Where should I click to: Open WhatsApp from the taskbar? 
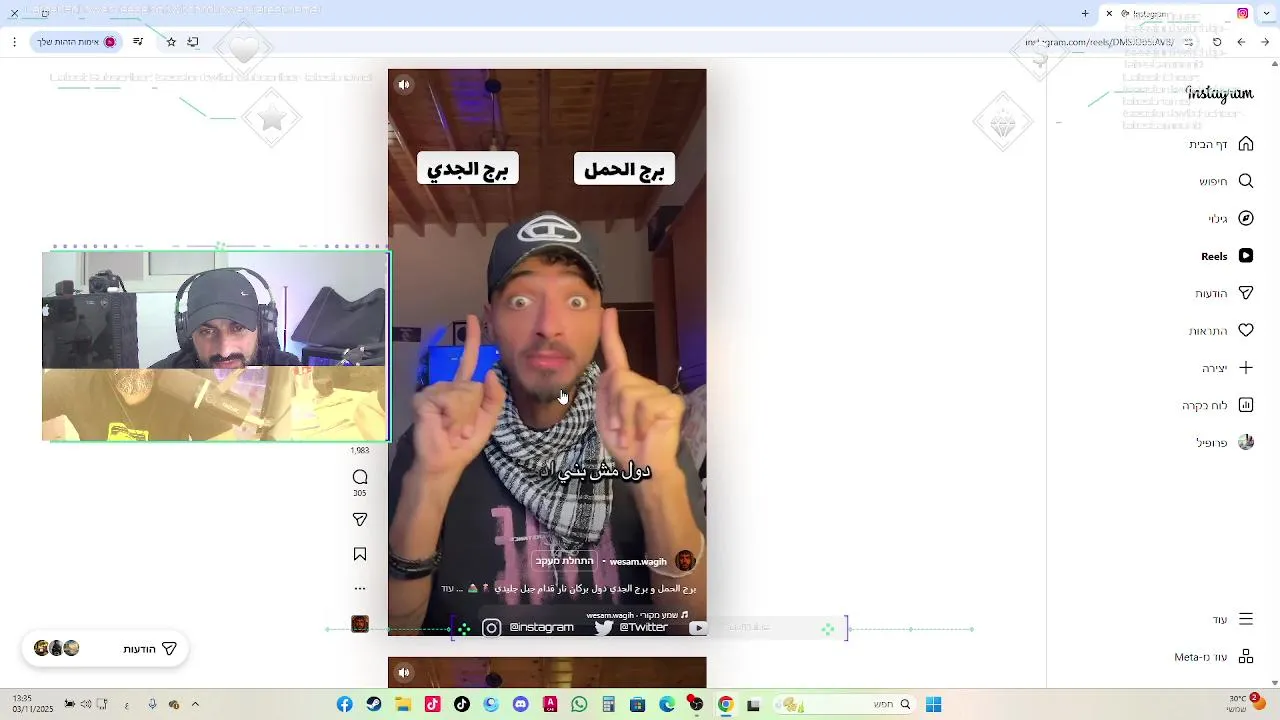[579, 705]
